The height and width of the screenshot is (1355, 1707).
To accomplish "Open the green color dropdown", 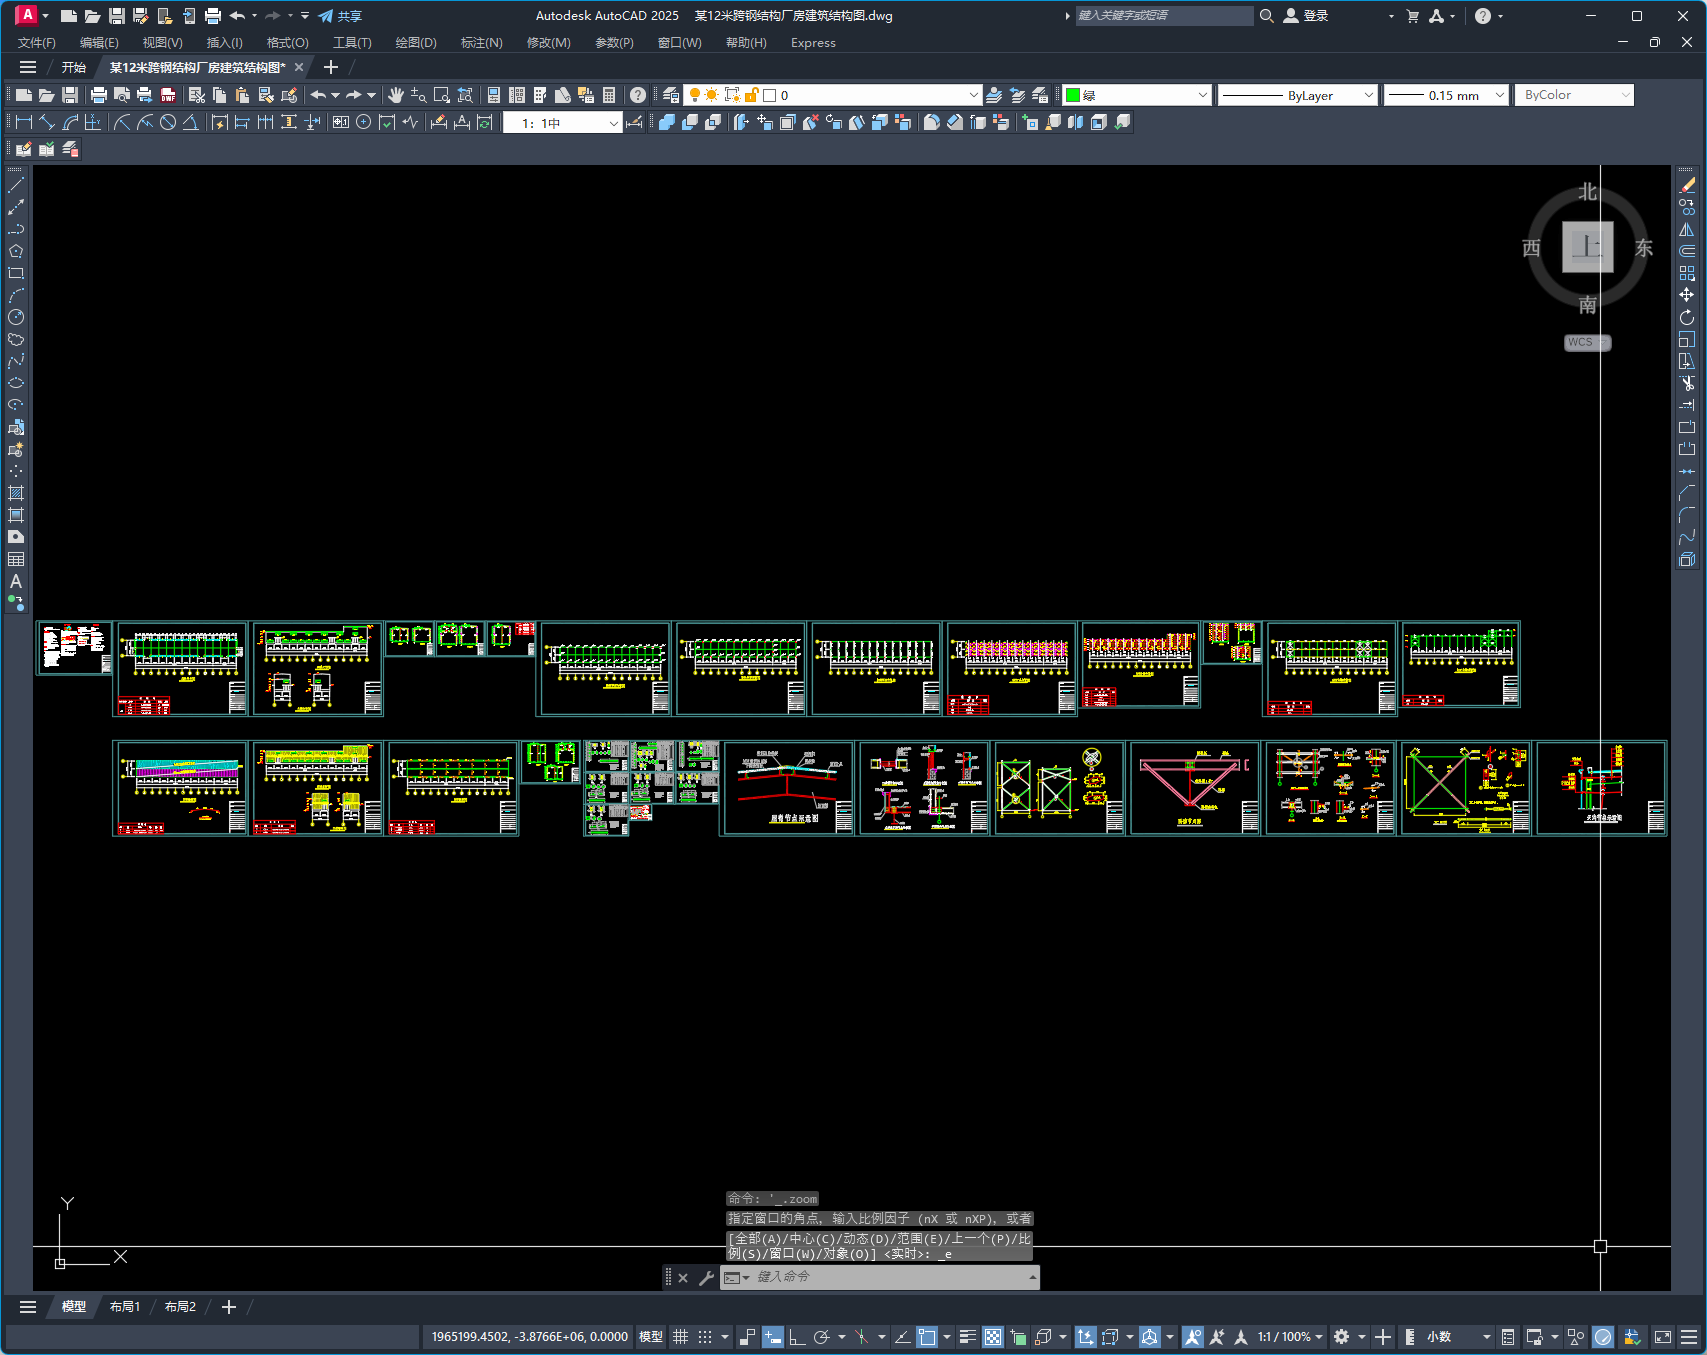I will point(1137,95).
